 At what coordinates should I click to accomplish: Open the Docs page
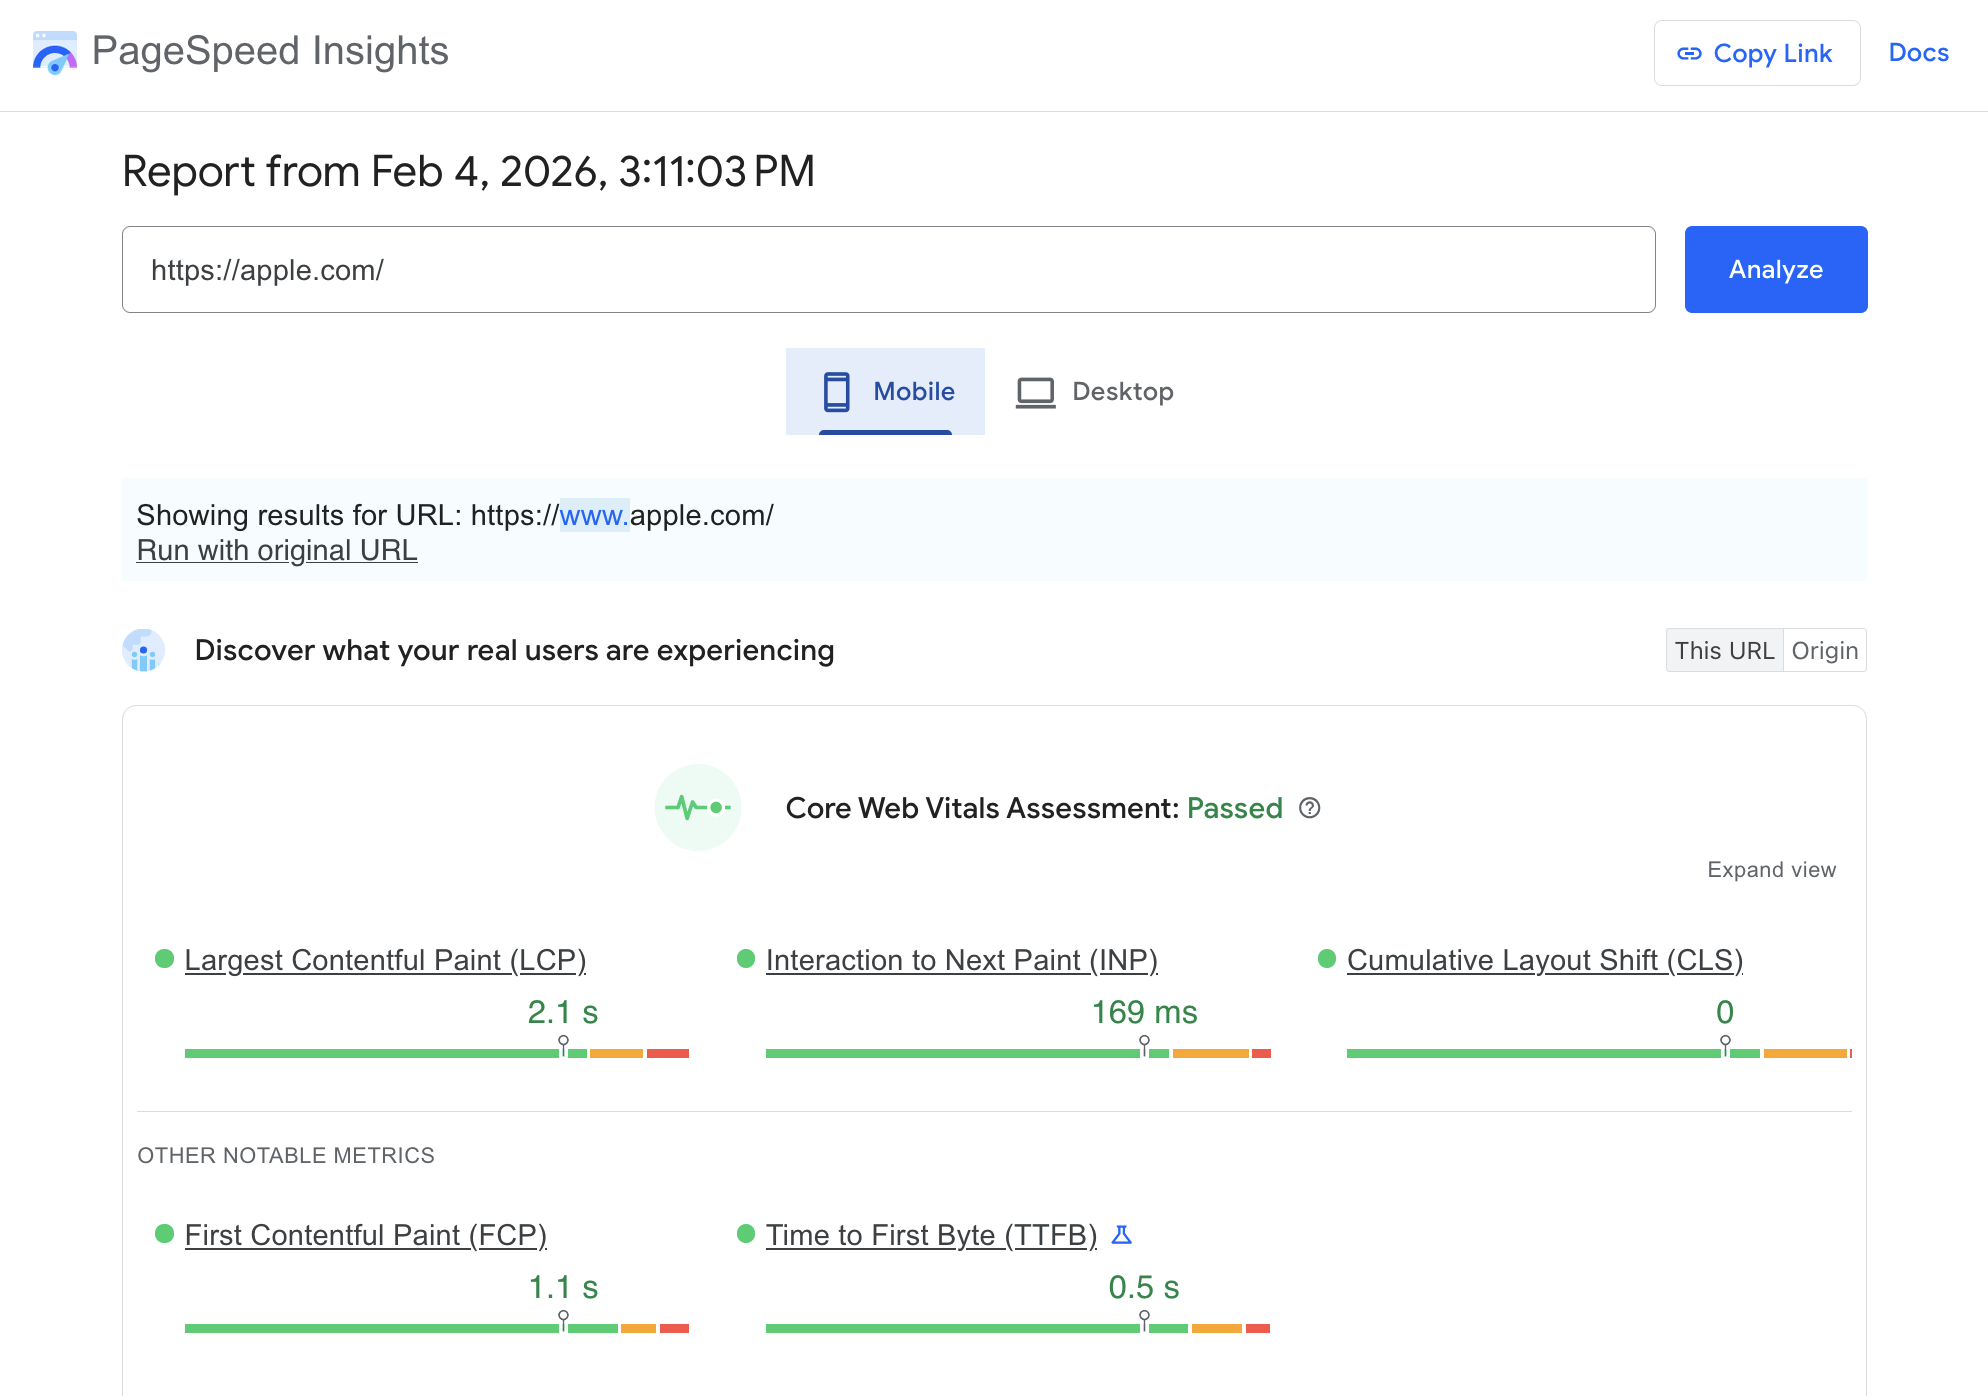coord(1917,53)
